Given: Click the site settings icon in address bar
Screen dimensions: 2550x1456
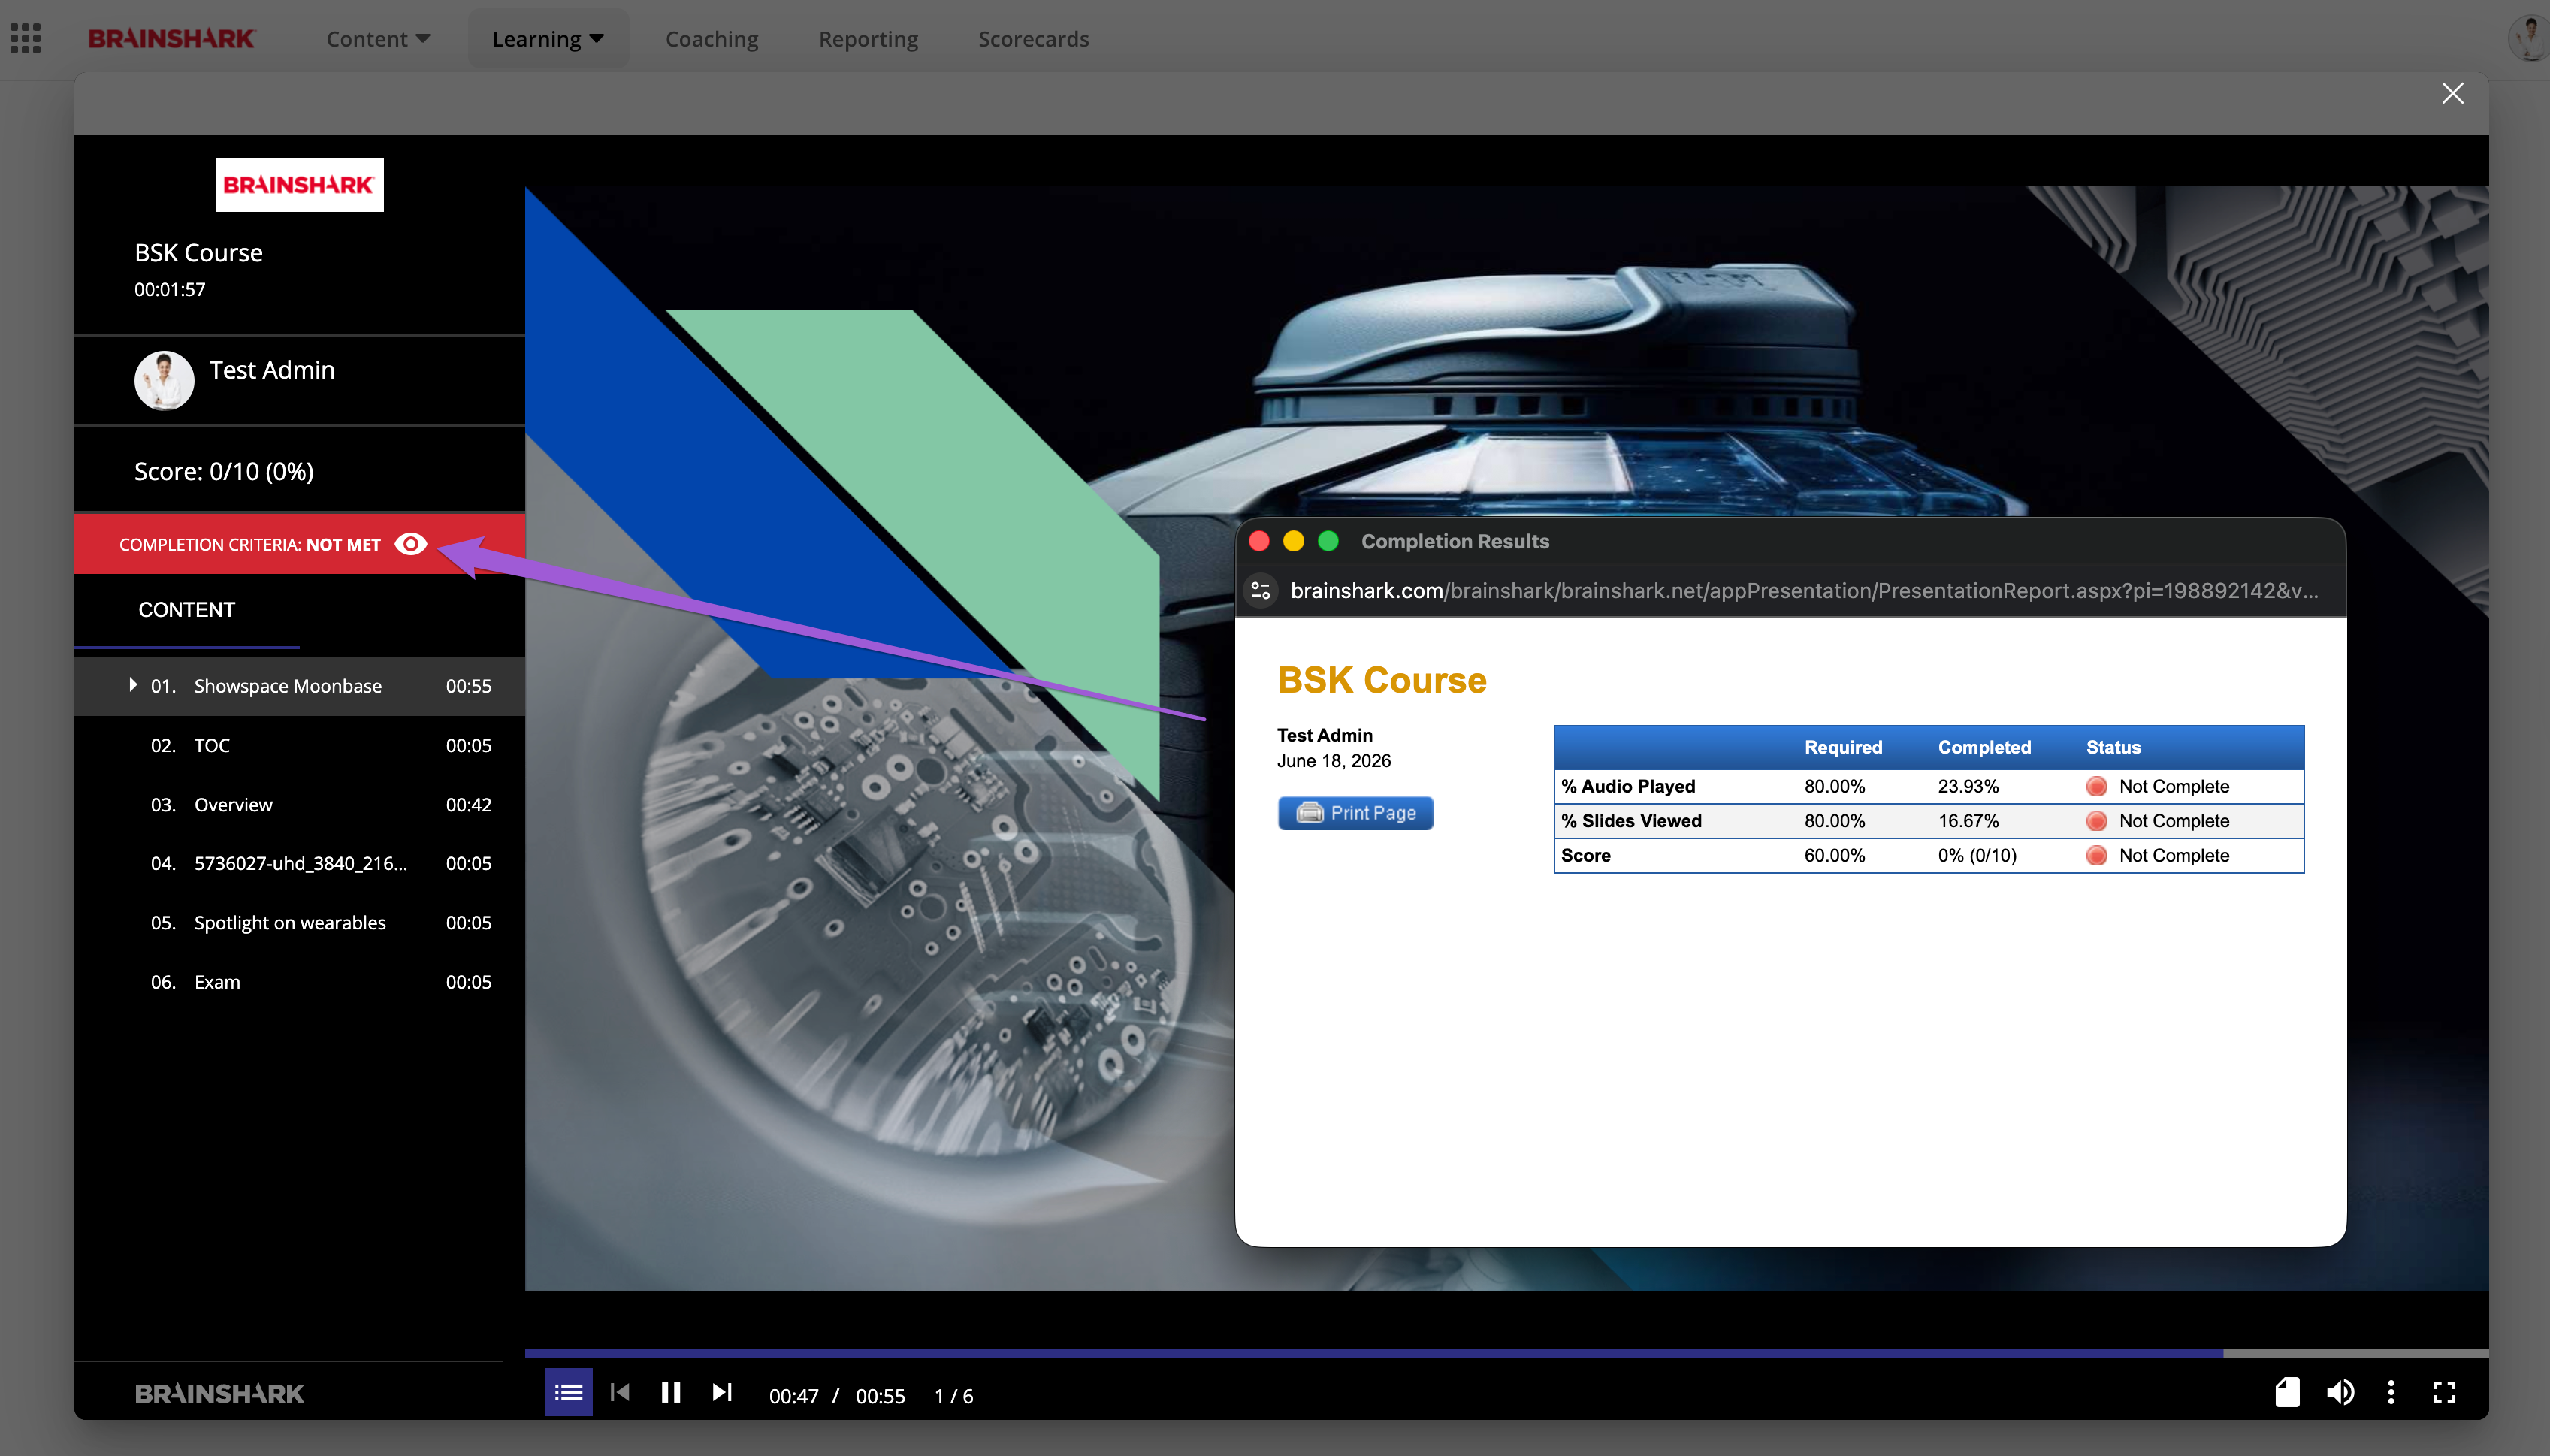Looking at the screenshot, I should 1261,591.
